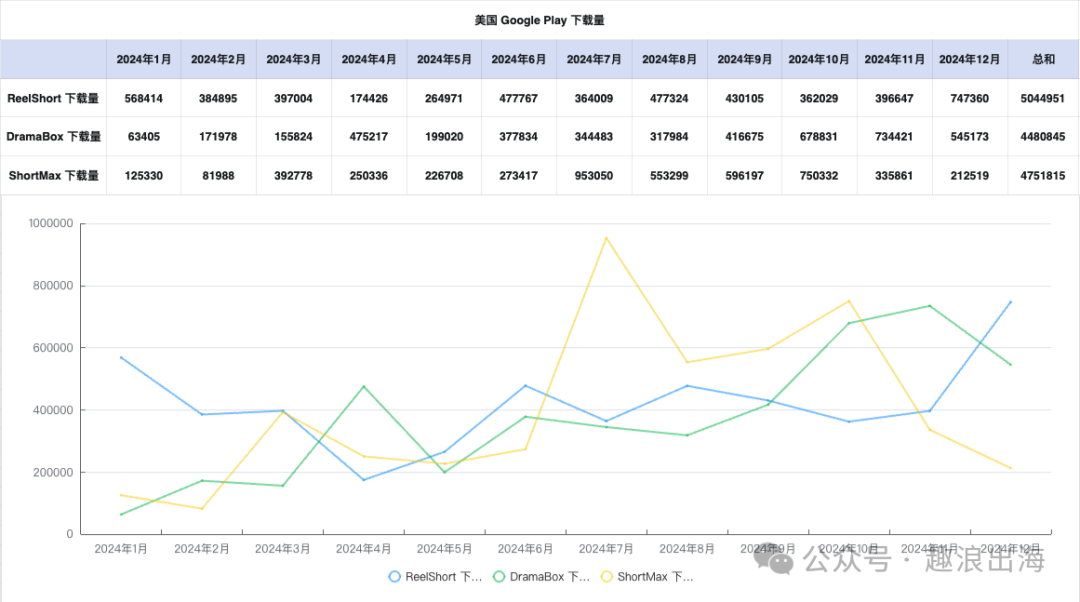
Task: Click the chart title 美国 Google Play 下载量
Action: tap(539, 20)
